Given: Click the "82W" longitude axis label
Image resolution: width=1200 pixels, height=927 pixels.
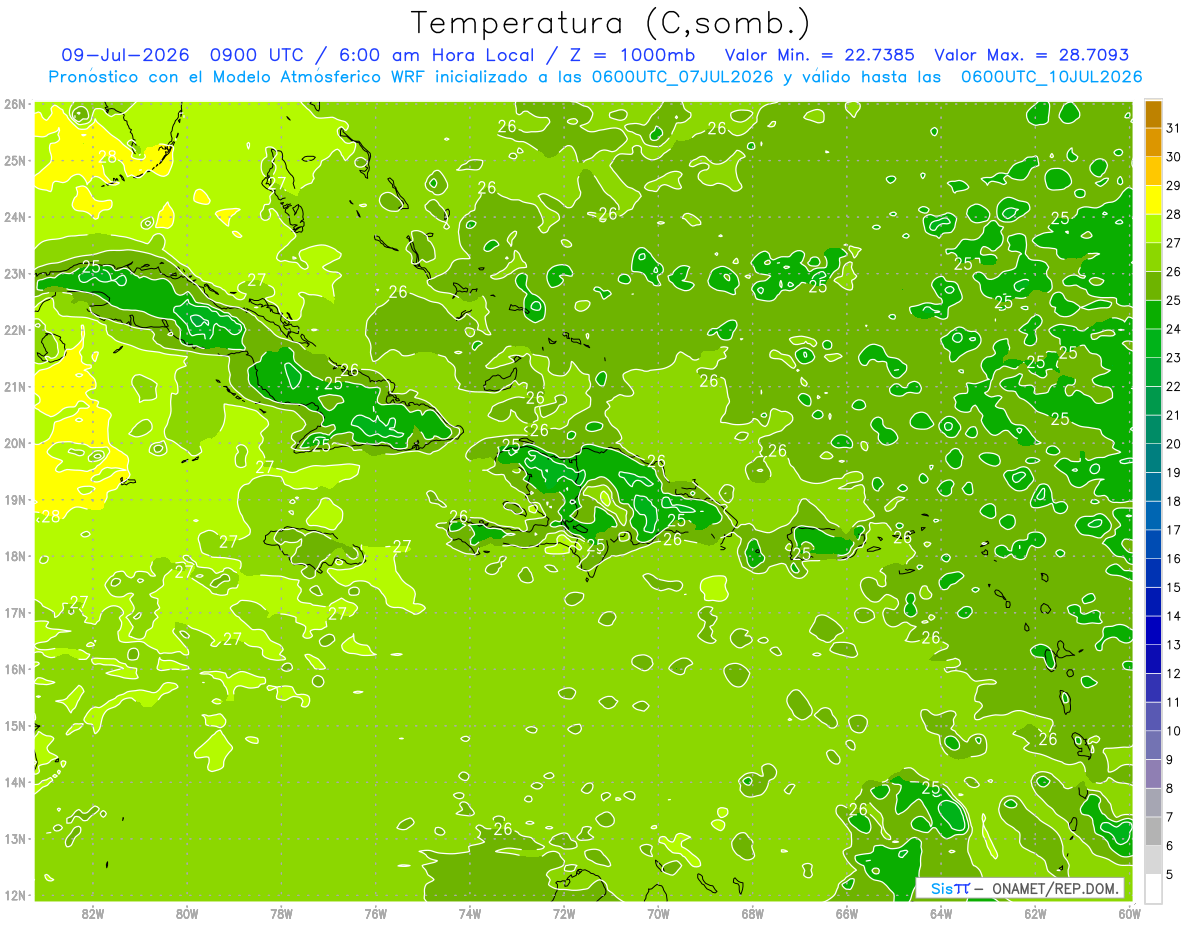Looking at the screenshot, I should (x=93, y=913).
